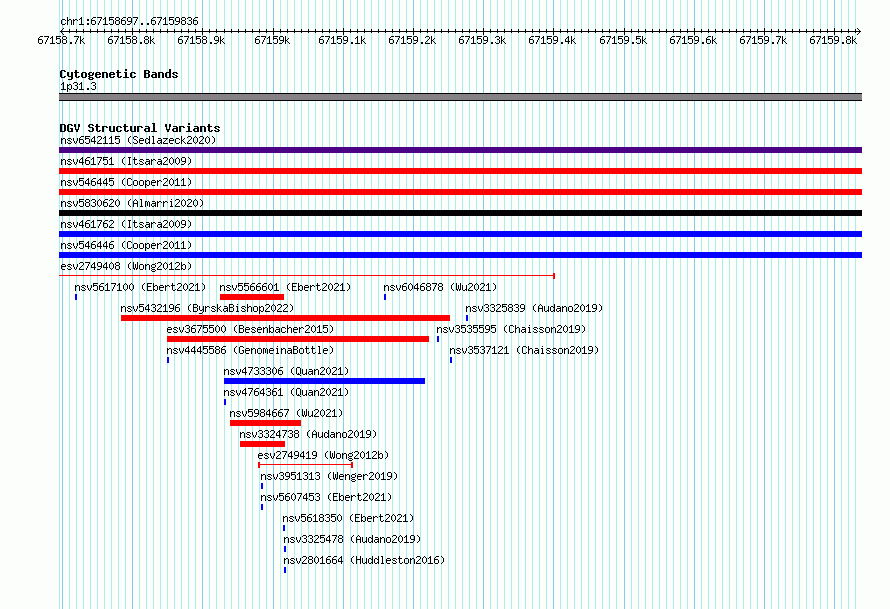
Task: Click the blue nsv461762 variant bar
Action: [460, 234]
